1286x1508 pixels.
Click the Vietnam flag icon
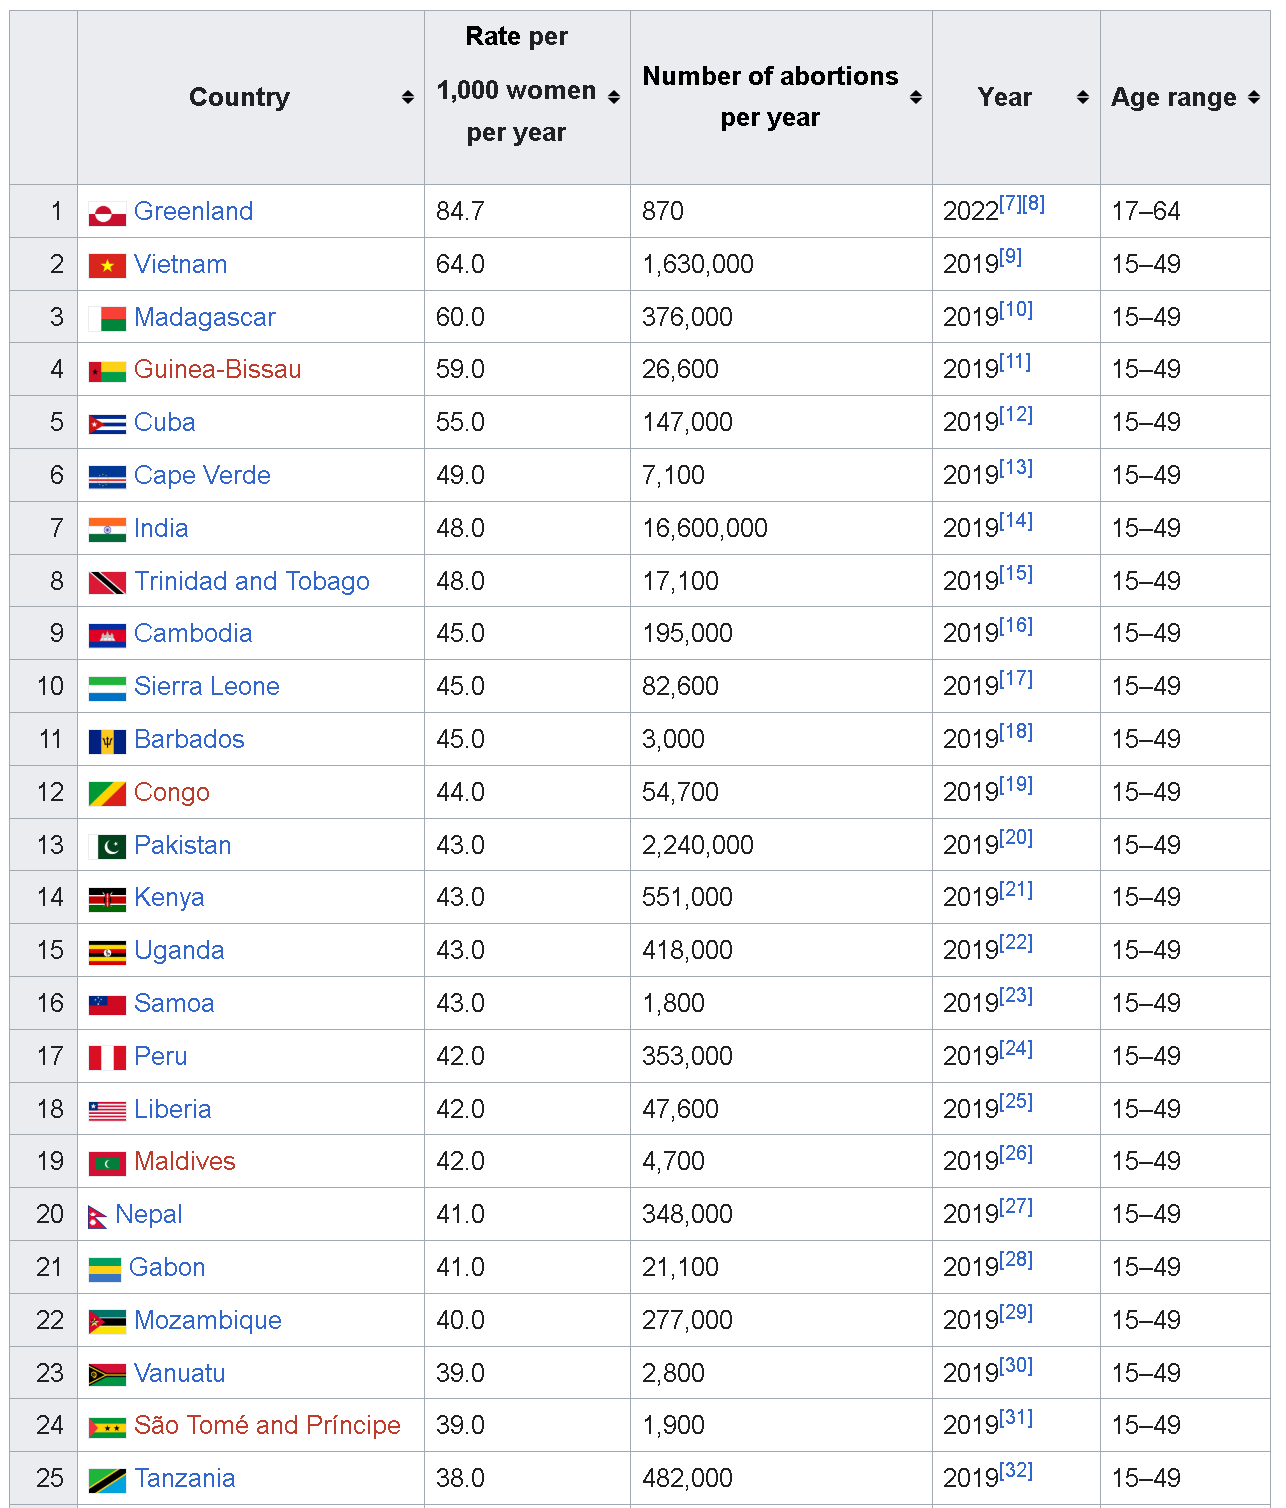(107, 266)
